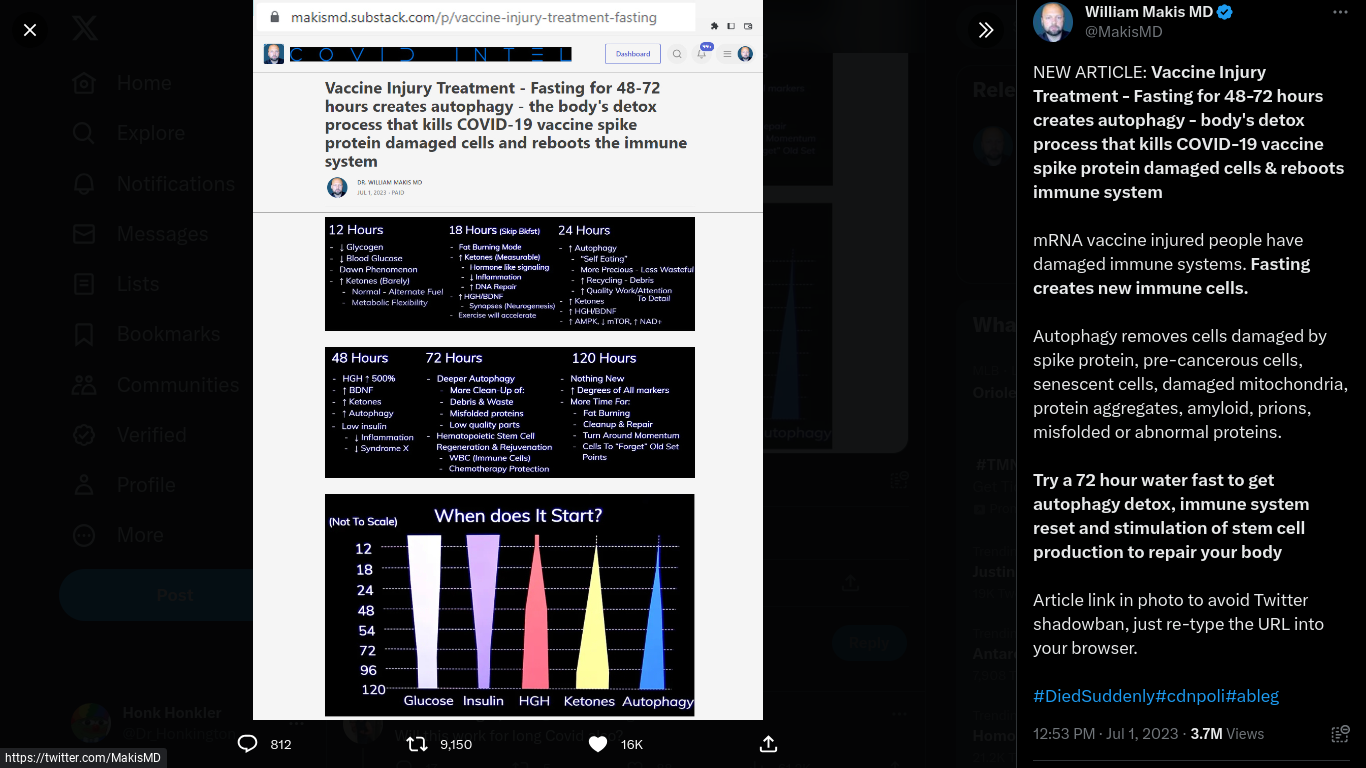This screenshot has height=768, width=1366.
Task: Like the tweet with the heart icon
Action: click(x=598, y=744)
